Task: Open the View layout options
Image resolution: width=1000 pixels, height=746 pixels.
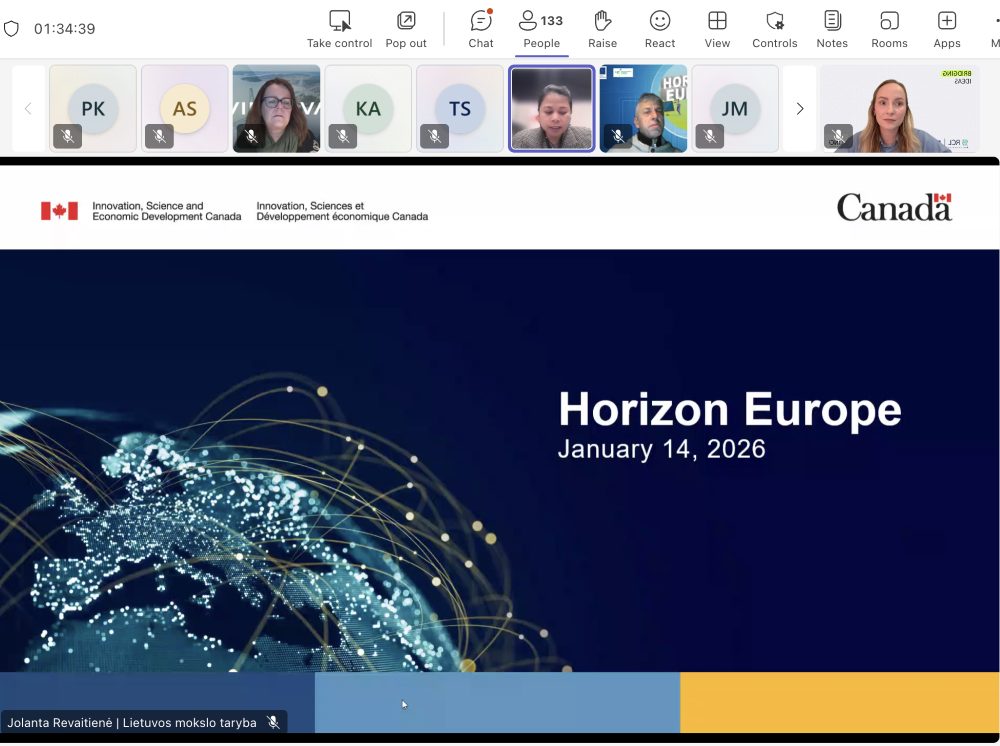Action: (x=717, y=21)
